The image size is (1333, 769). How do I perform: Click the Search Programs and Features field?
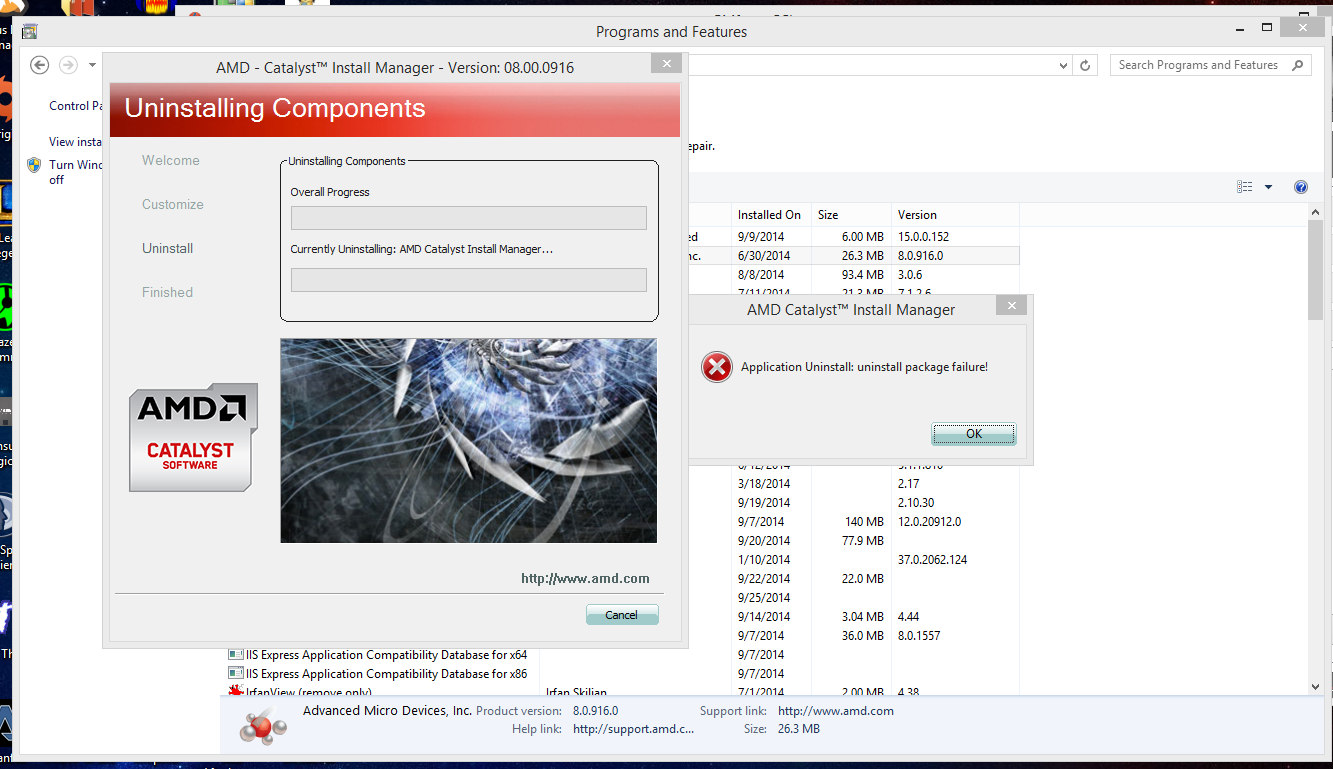1199,65
